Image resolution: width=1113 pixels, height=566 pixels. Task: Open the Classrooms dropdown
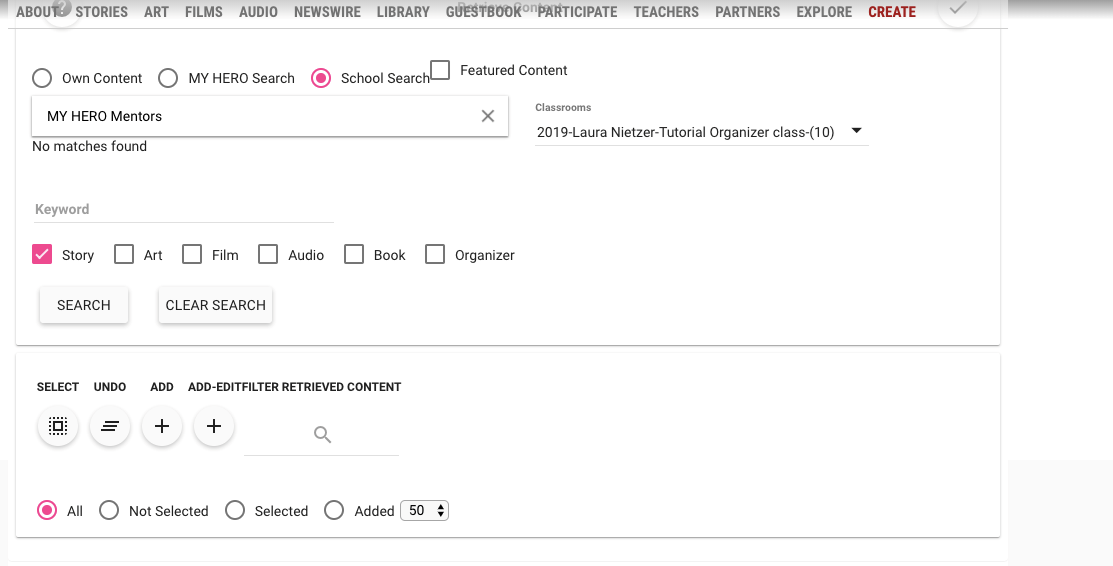click(701, 132)
